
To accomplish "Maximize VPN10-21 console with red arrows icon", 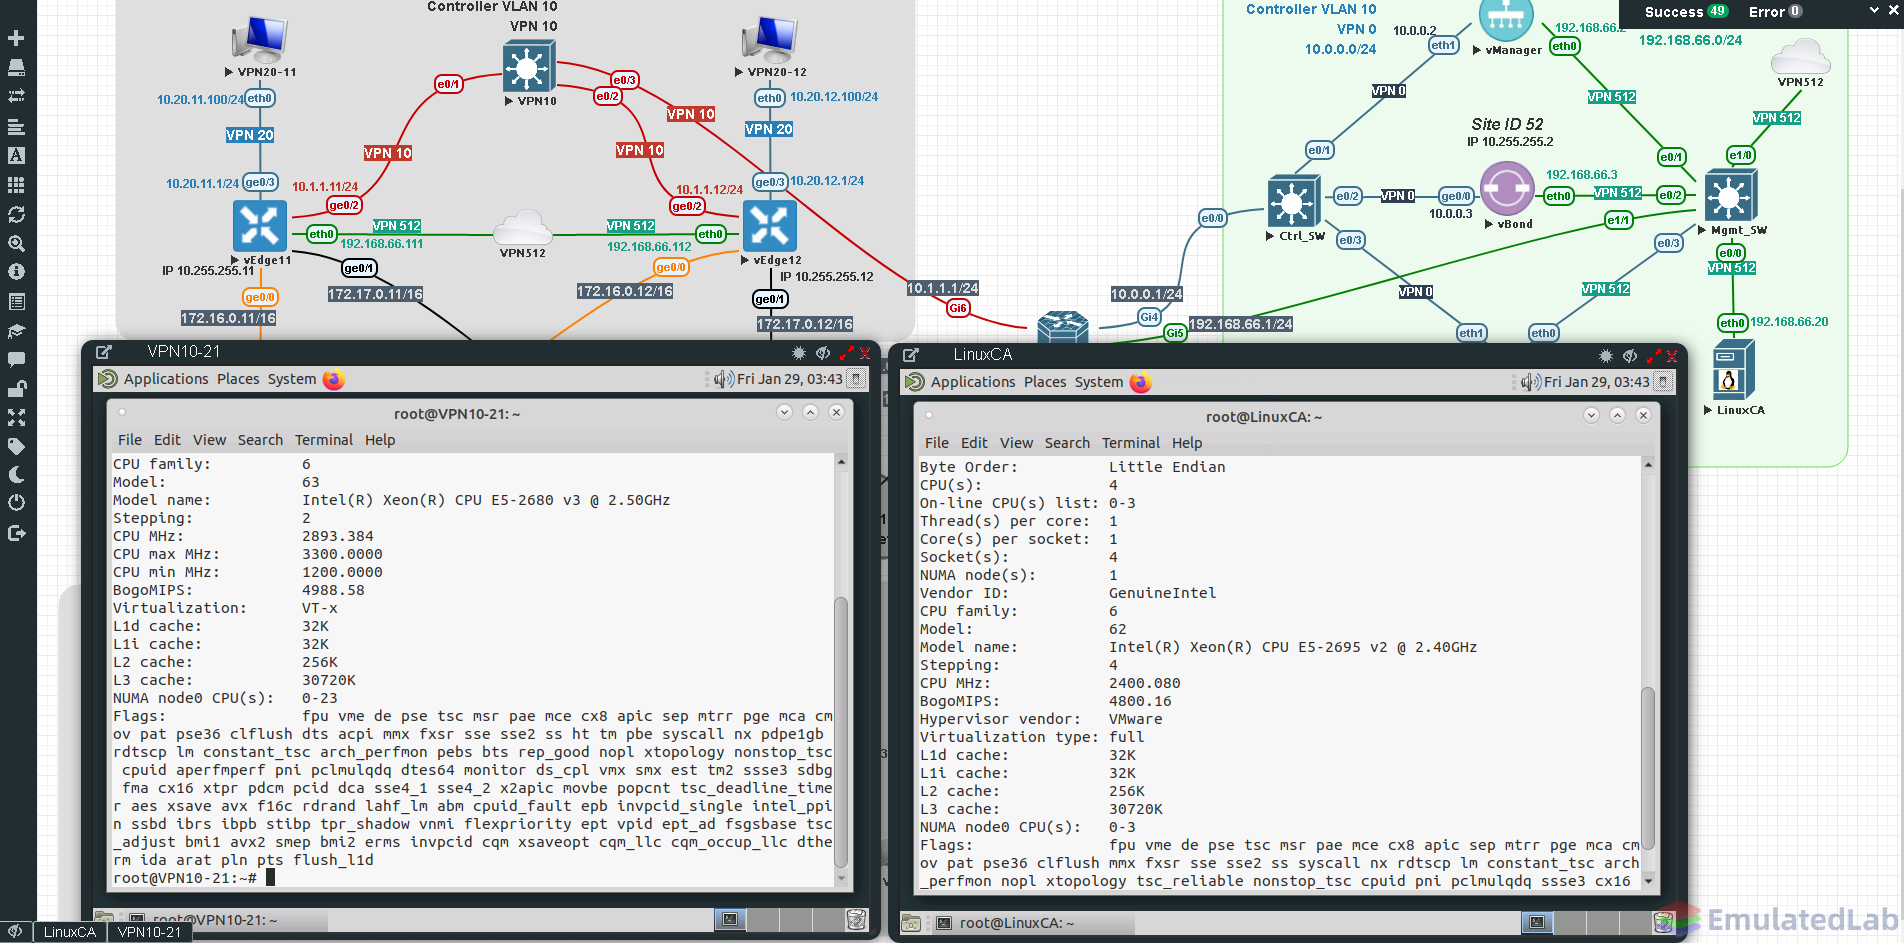I will click(x=846, y=353).
